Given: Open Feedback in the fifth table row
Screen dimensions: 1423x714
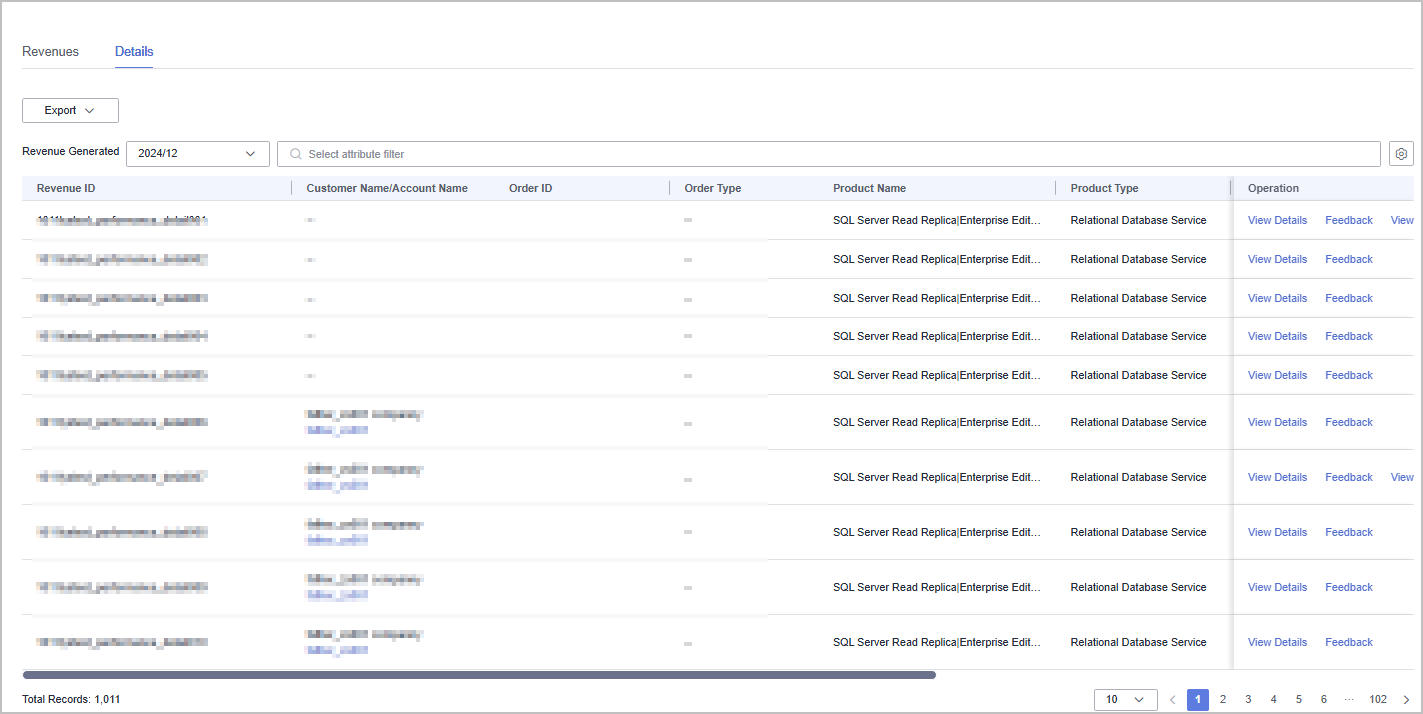Looking at the screenshot, I should coord(1349,375).
